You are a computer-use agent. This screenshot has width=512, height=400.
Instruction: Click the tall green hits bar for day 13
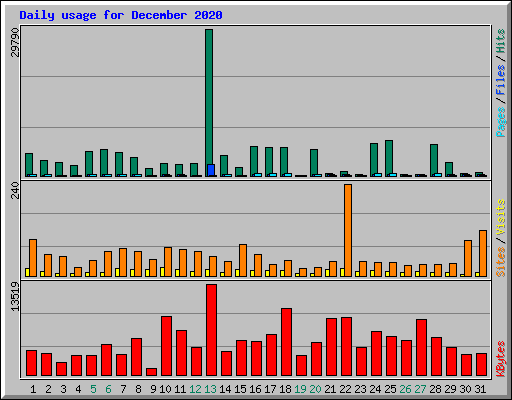tap(209, 97)
